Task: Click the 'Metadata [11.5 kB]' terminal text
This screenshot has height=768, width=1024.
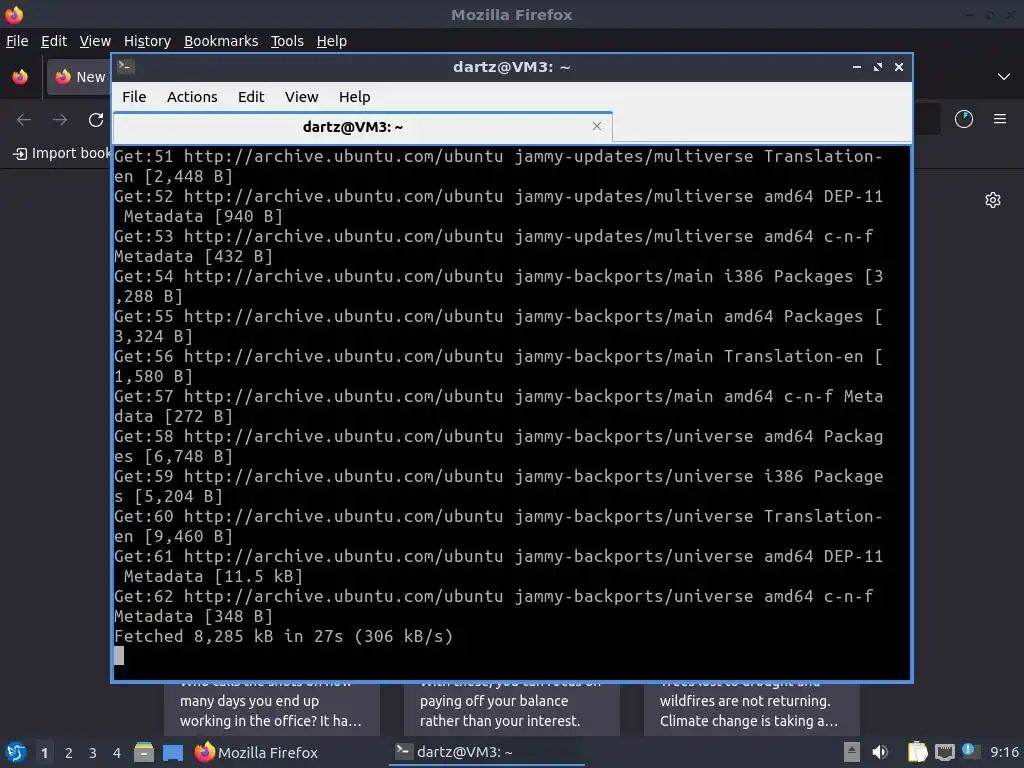Action: [214, 576]
